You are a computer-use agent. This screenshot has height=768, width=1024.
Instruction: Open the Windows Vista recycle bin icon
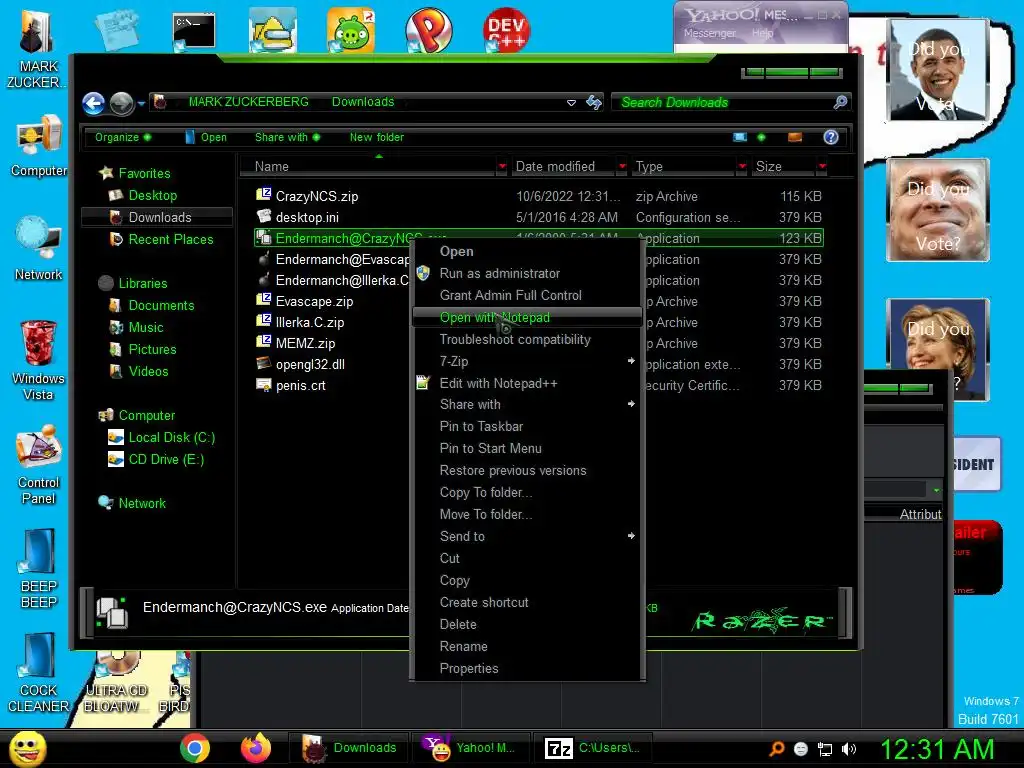[38, 360]
